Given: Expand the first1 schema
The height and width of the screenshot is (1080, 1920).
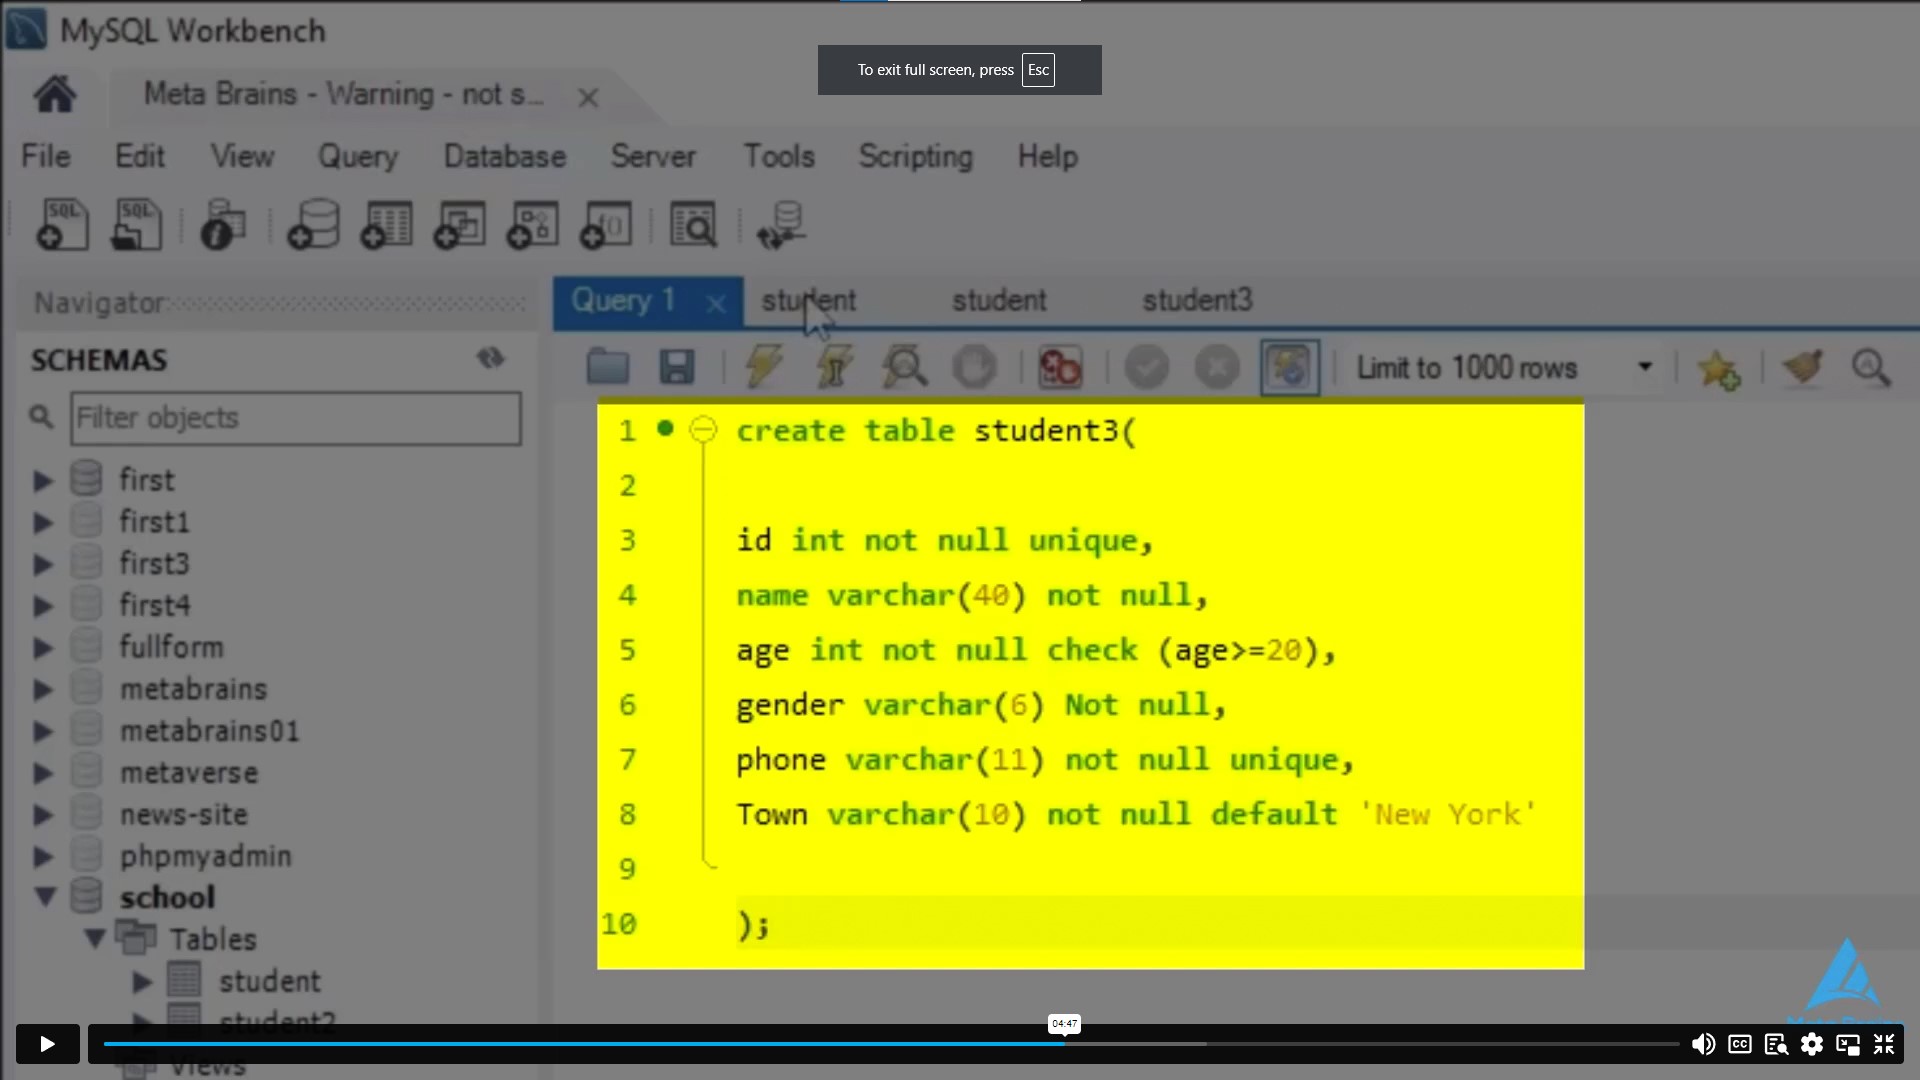Looking at the screenshot, I should click(x=42, y=523).
